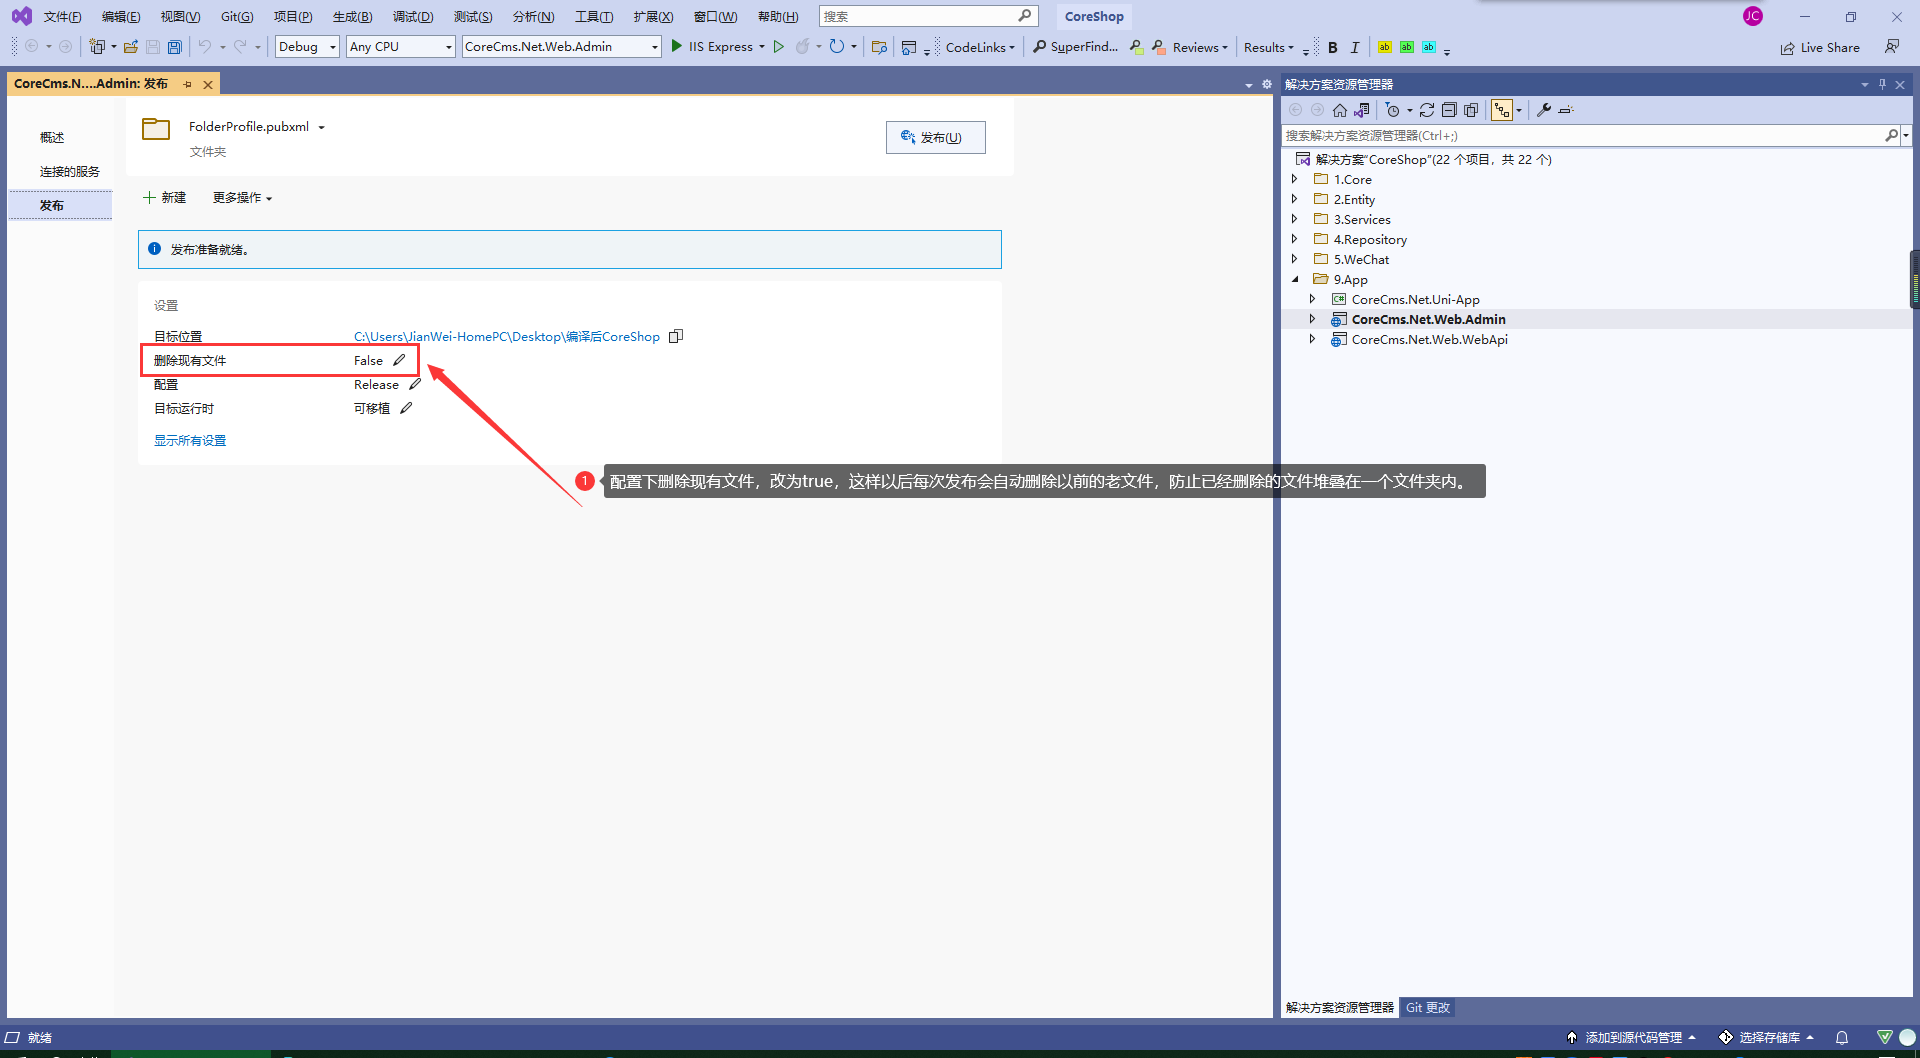Image resolution: width=1920 pixels, height=1058 pixels.
Task: Click the Collapse All icon in Solution Explorer
Action: click(x=1449, y=110)
